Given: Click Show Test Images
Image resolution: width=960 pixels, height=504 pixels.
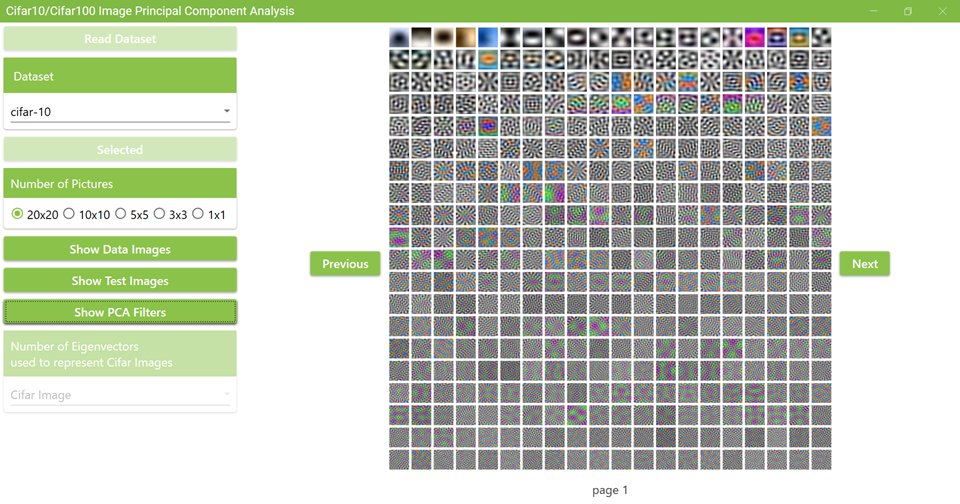Looking at the screenshot, I should [x=120, y=280].
